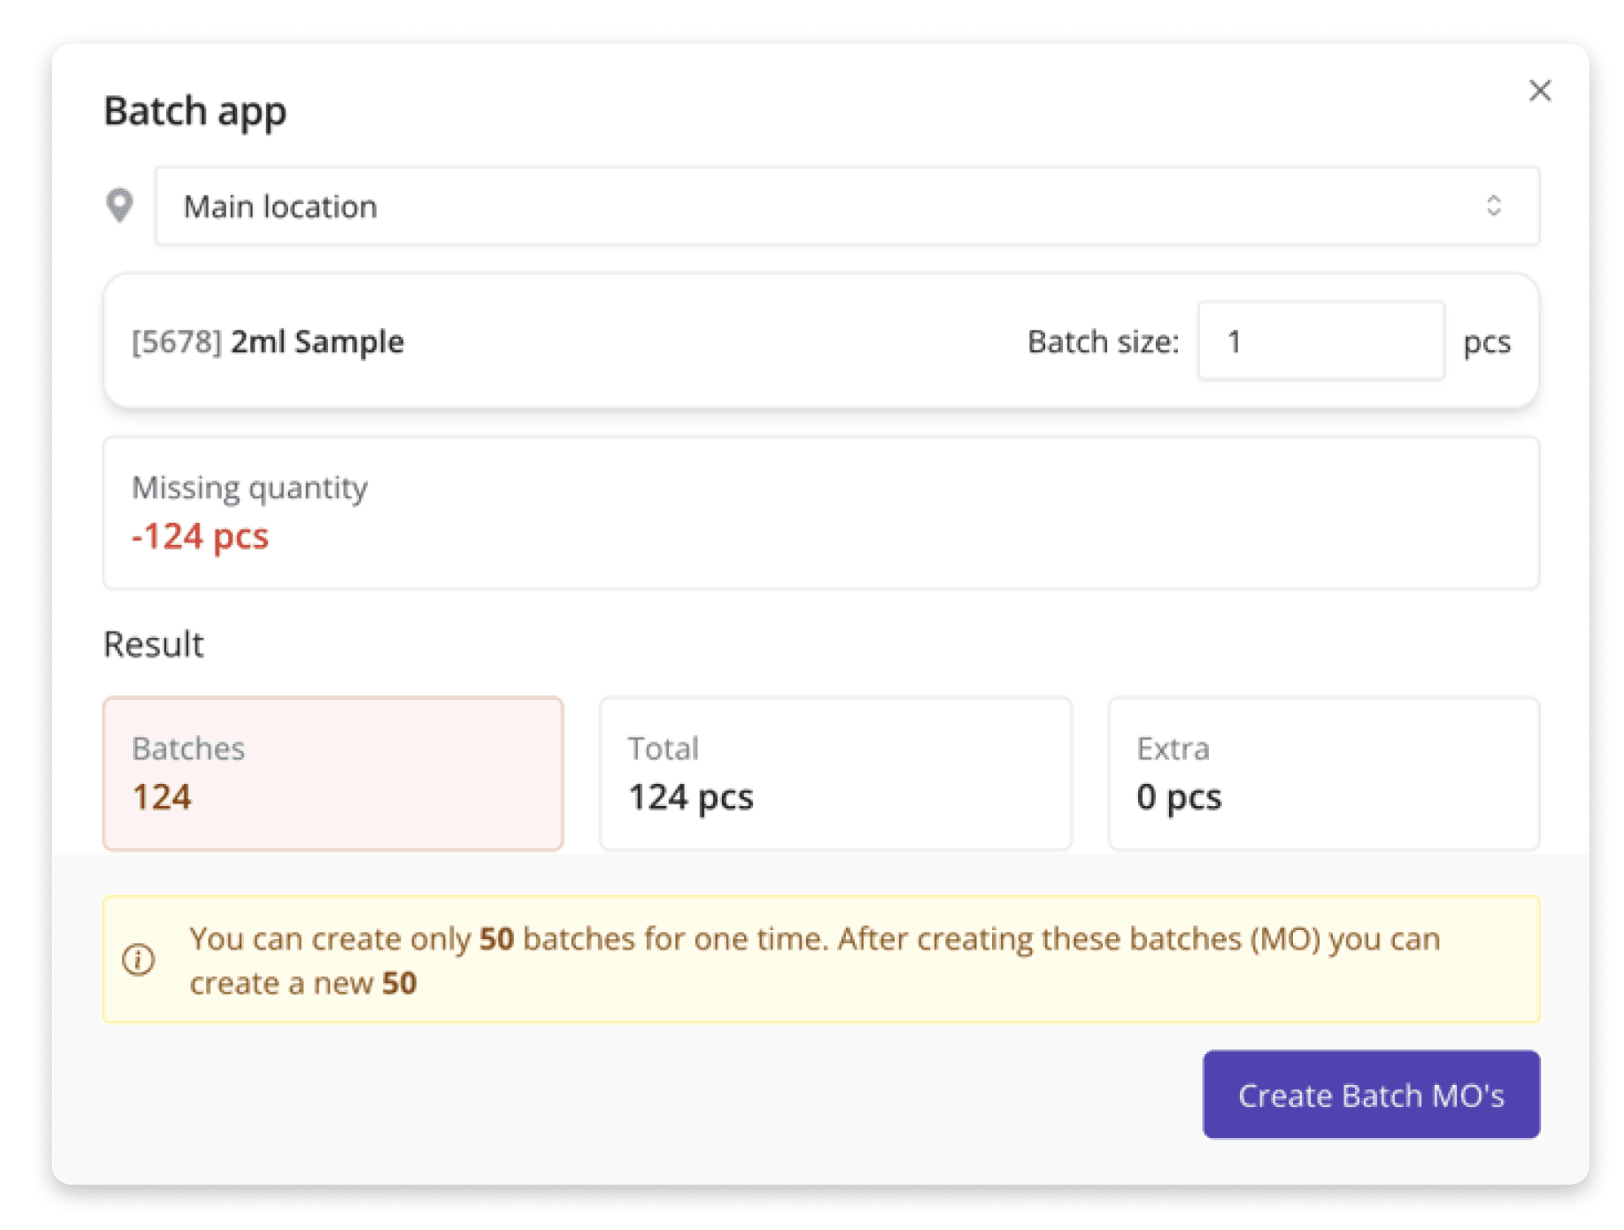
Task: Click the map marker next to Main location
Action: 122,205
